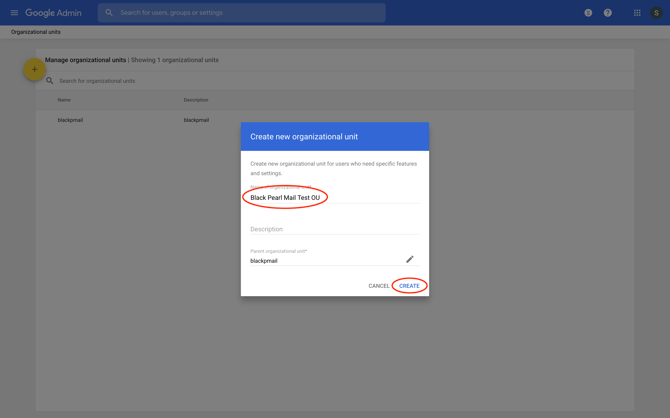Image resolution: width=670 pixels, height=418 pixels.
Task: Edit parent organizational unit pencil icon
Action: (409, 259)
